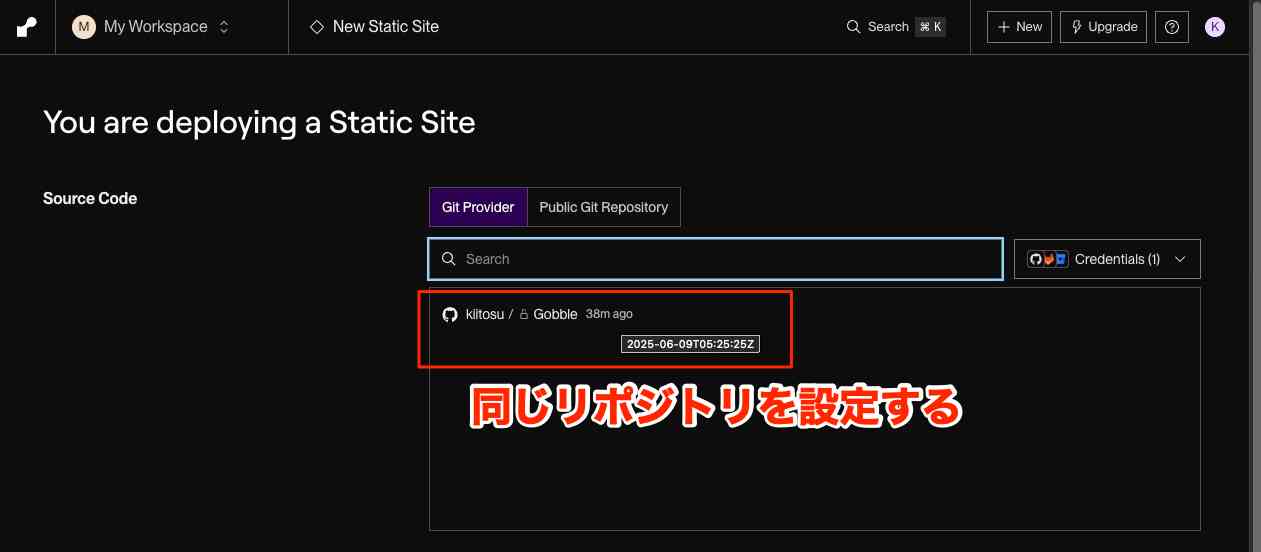
Task: Click the ⌘K shortcut badge
Action: coord(930,27)
